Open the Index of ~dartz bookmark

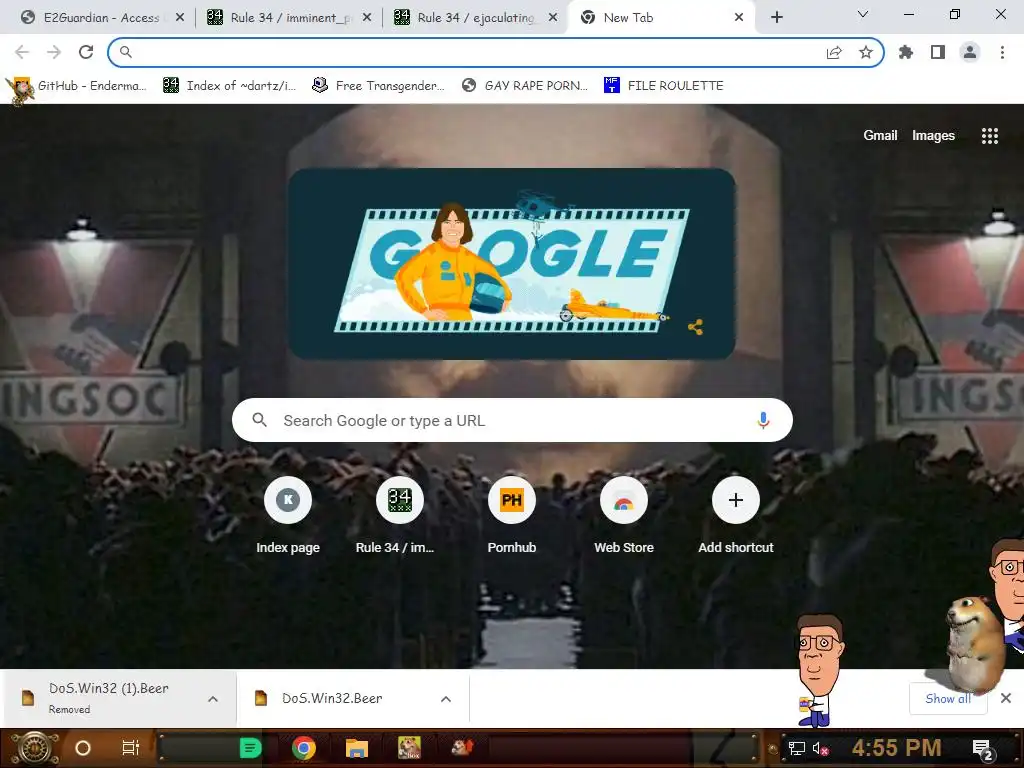[x=230, y=86]
